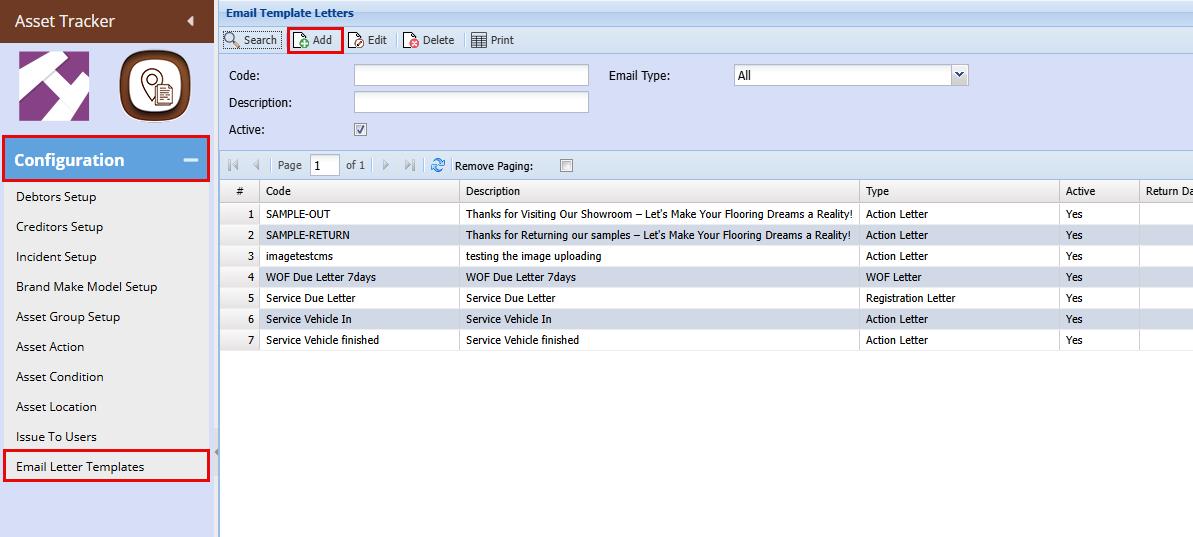
Task: Collapse the Configuration section
Action: coord(190,160)
